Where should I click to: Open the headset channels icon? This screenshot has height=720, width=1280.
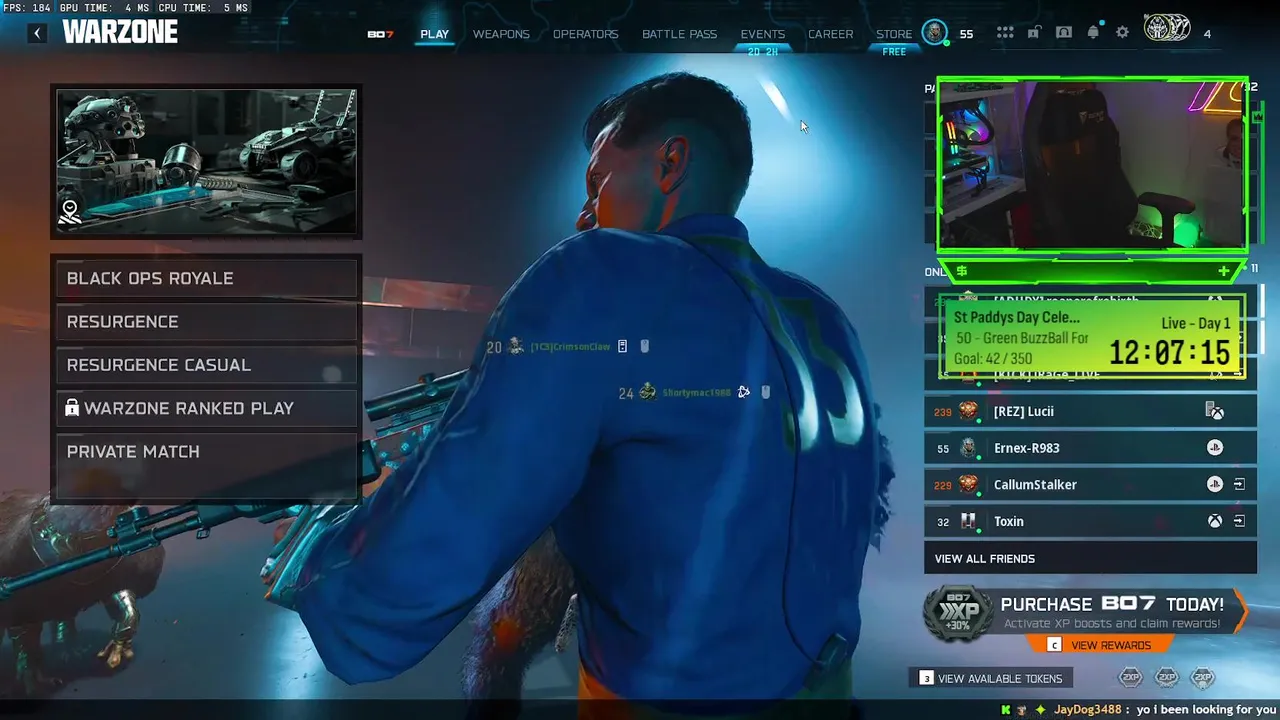click(1064, 33)
